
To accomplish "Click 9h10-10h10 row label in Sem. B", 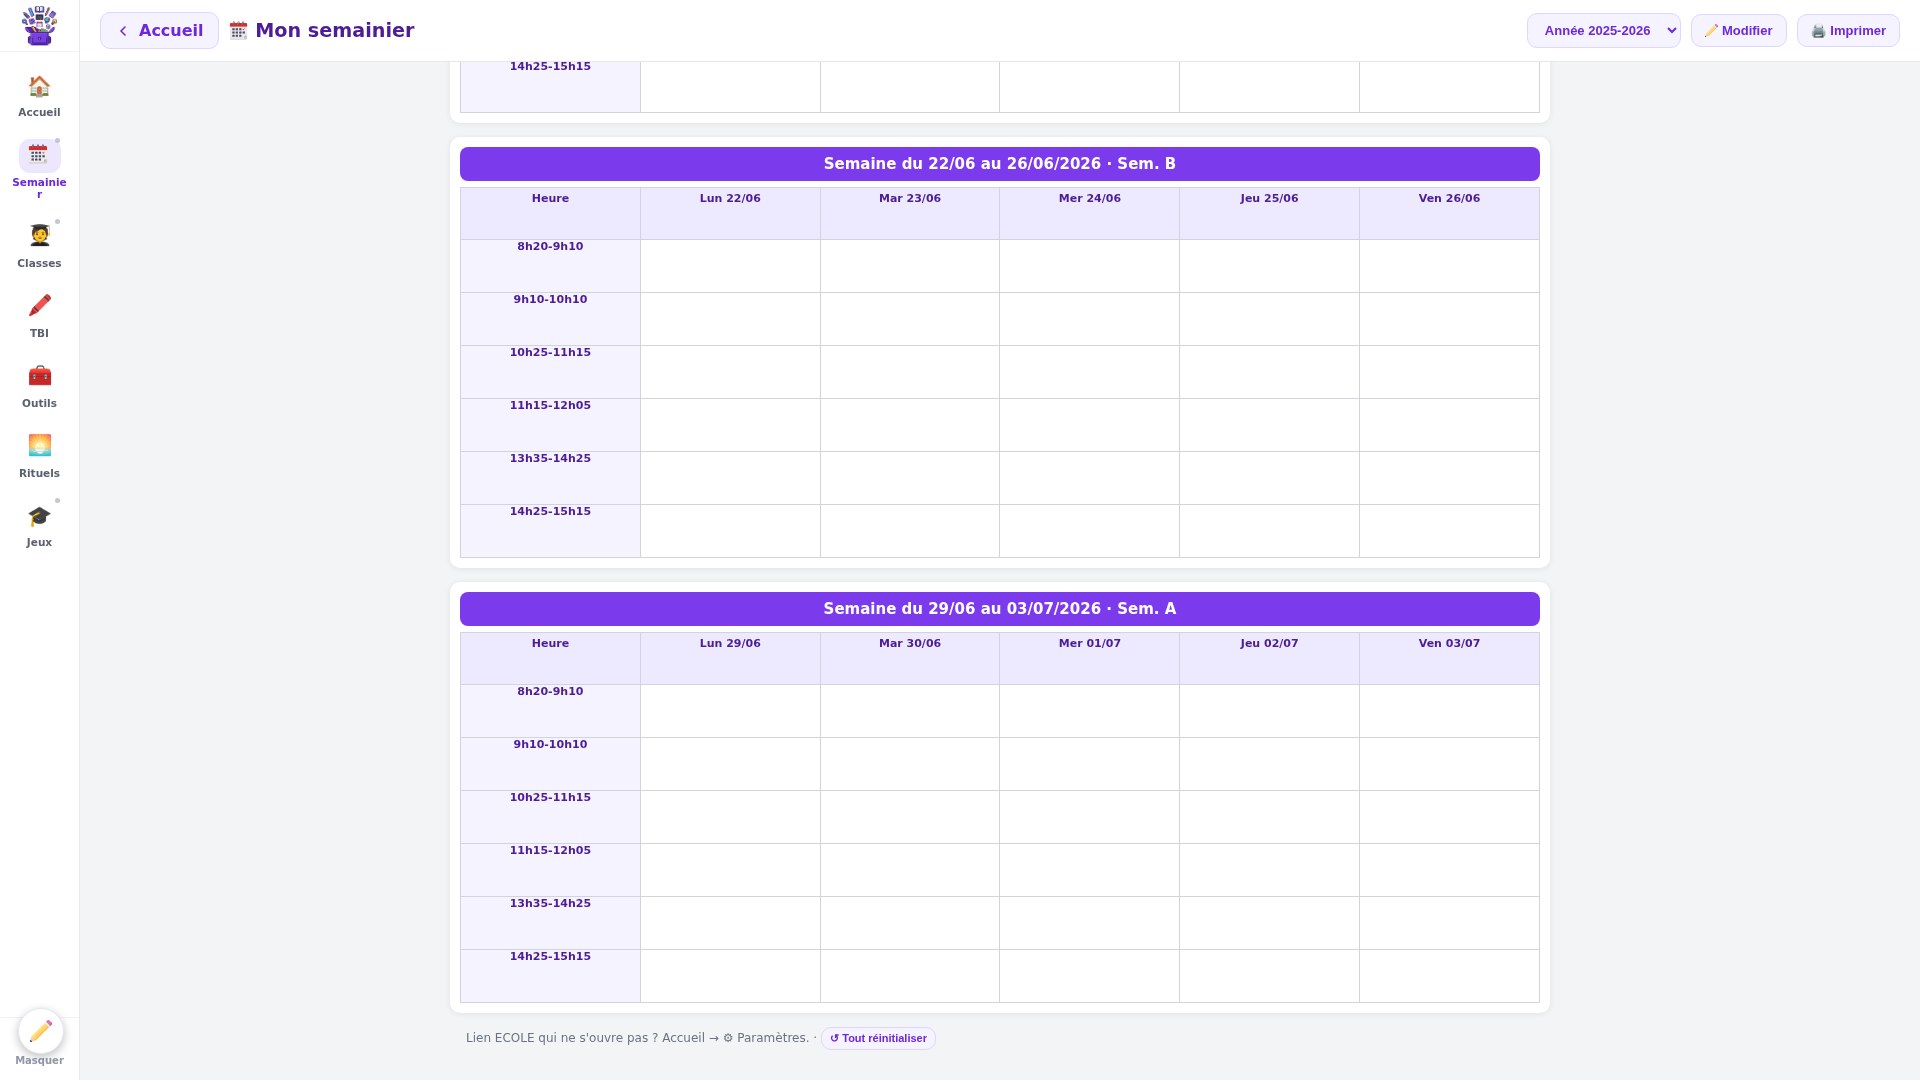I will coord(550,319).
